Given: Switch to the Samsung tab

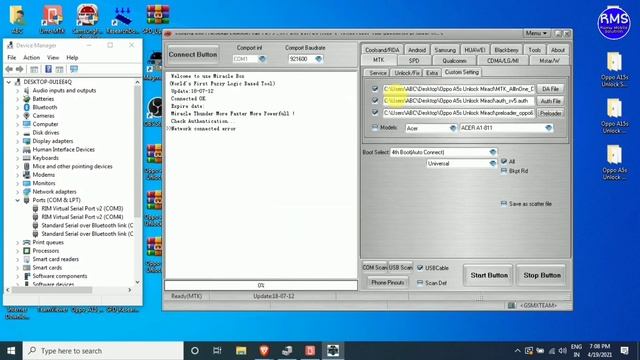Looking at the screenshot, I should click(444, 50).
